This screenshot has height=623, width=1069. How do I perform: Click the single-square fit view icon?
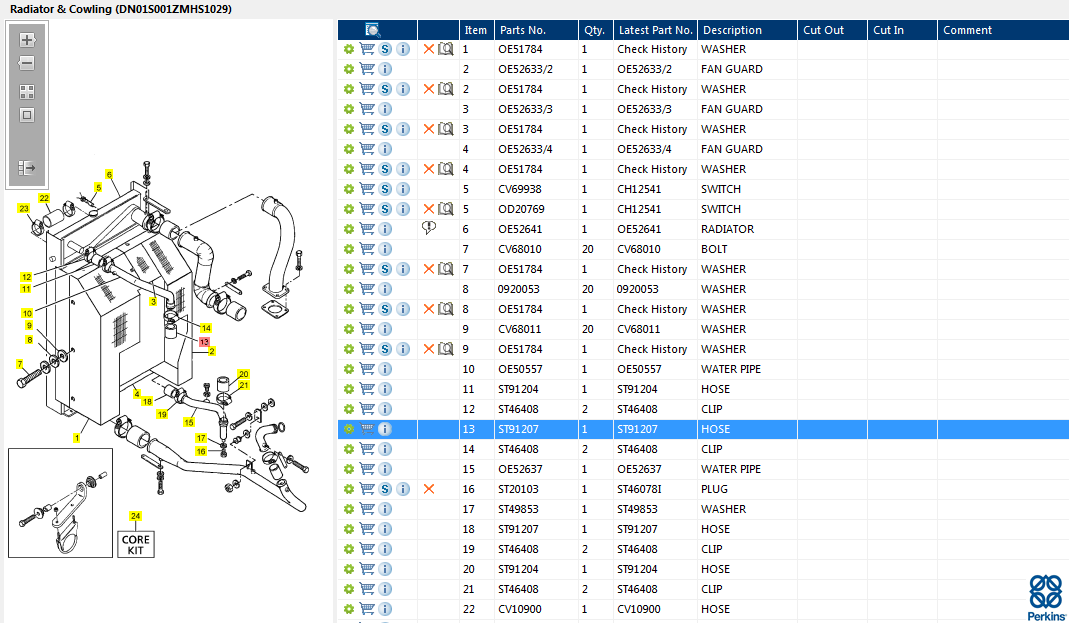(x=27, y=115)
